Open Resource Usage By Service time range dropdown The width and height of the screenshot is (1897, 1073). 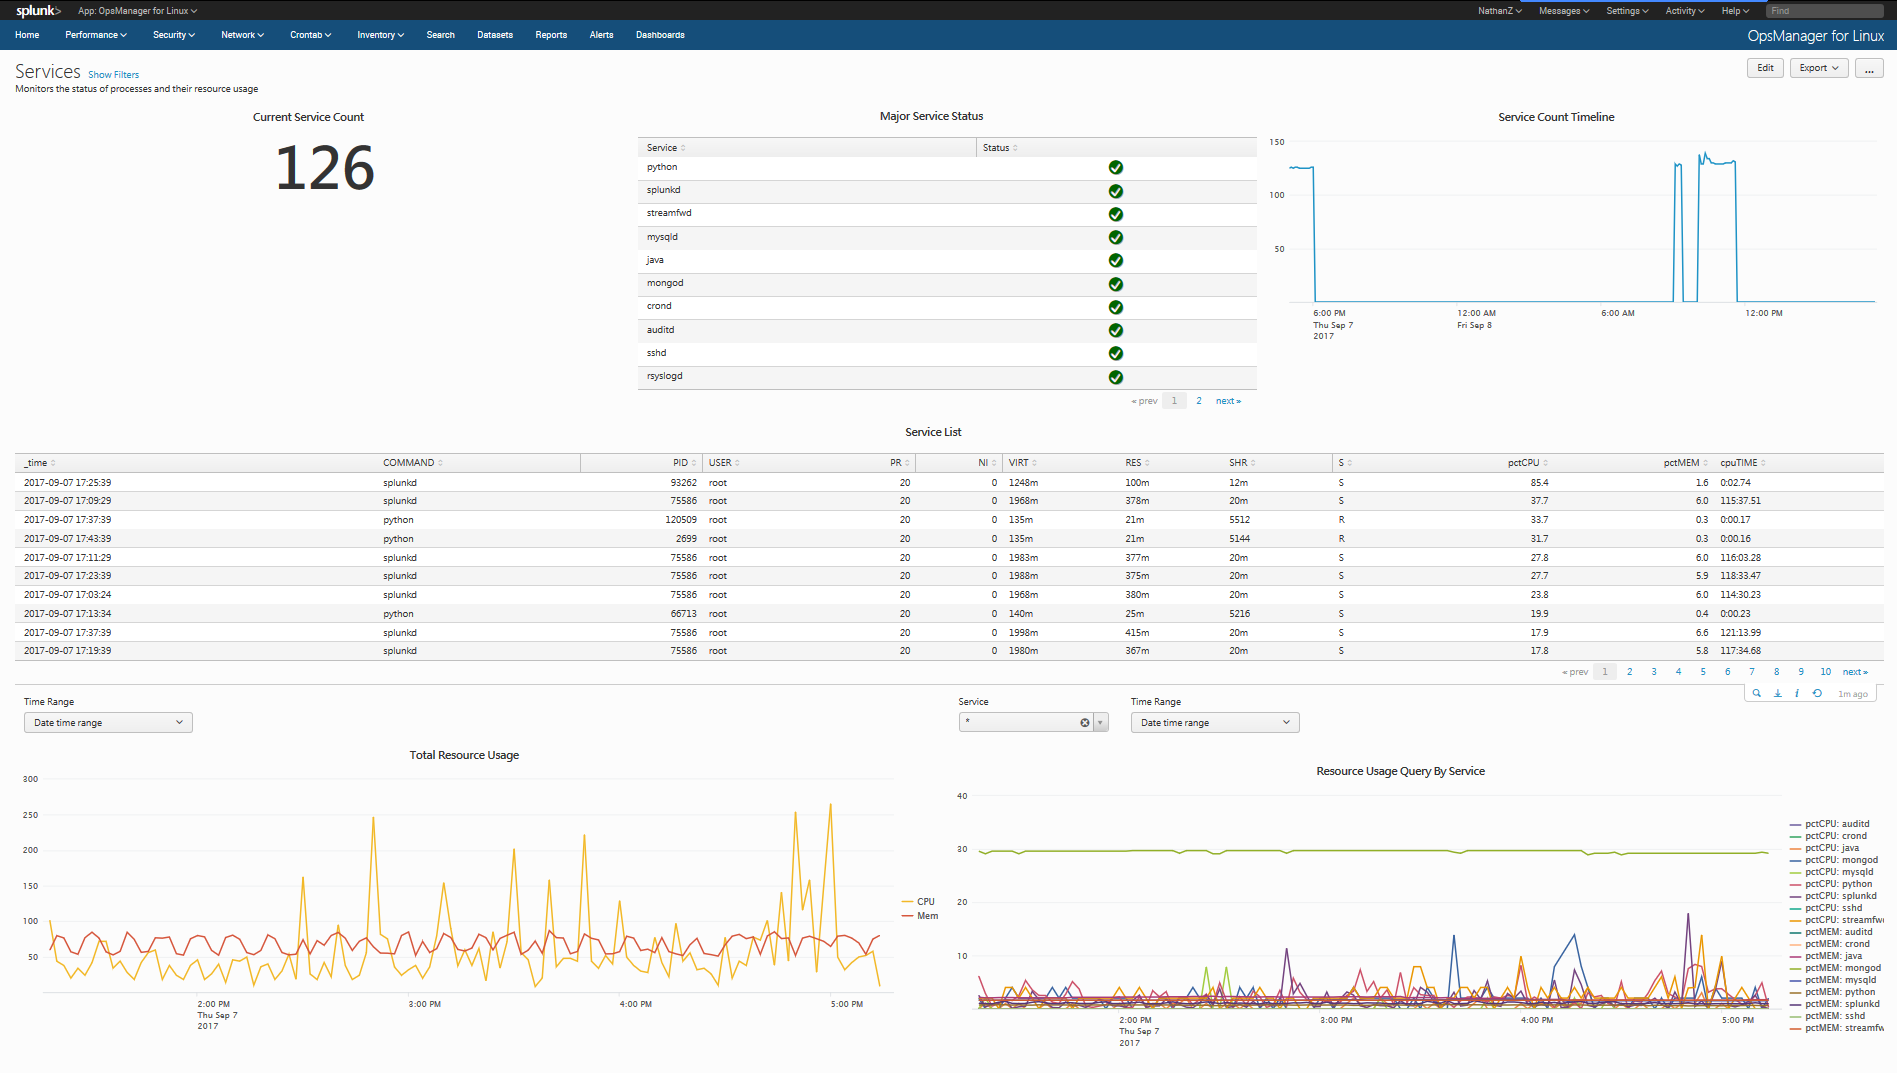[x=1215, y=723]
